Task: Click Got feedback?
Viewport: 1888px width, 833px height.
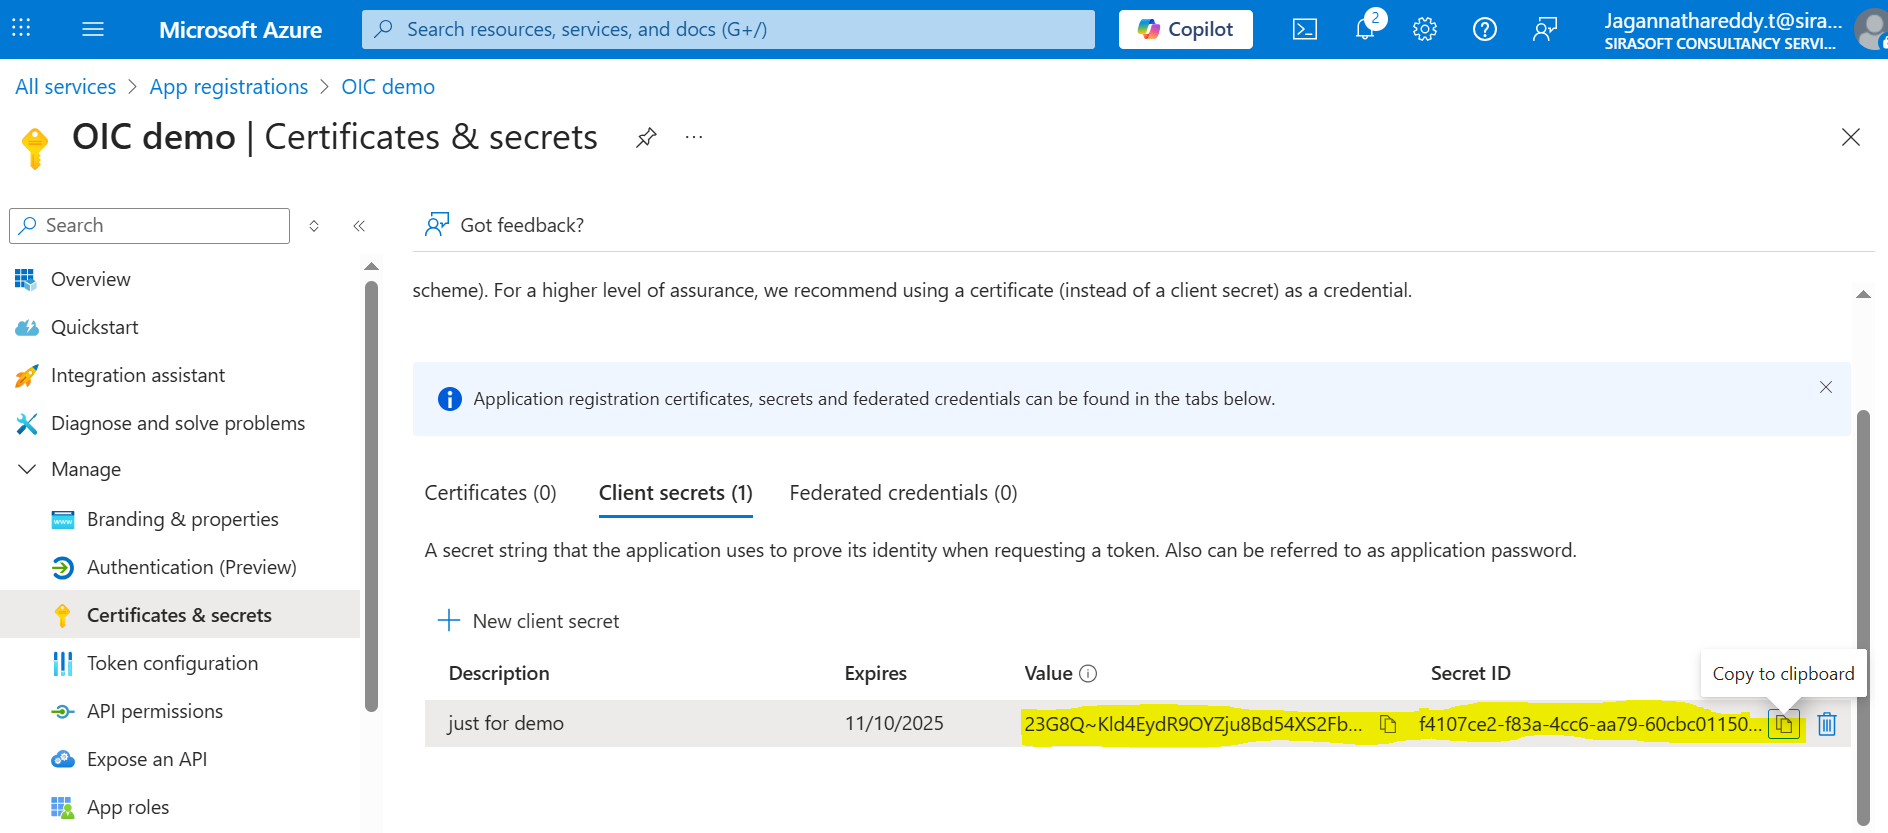Action: point(505,225)
